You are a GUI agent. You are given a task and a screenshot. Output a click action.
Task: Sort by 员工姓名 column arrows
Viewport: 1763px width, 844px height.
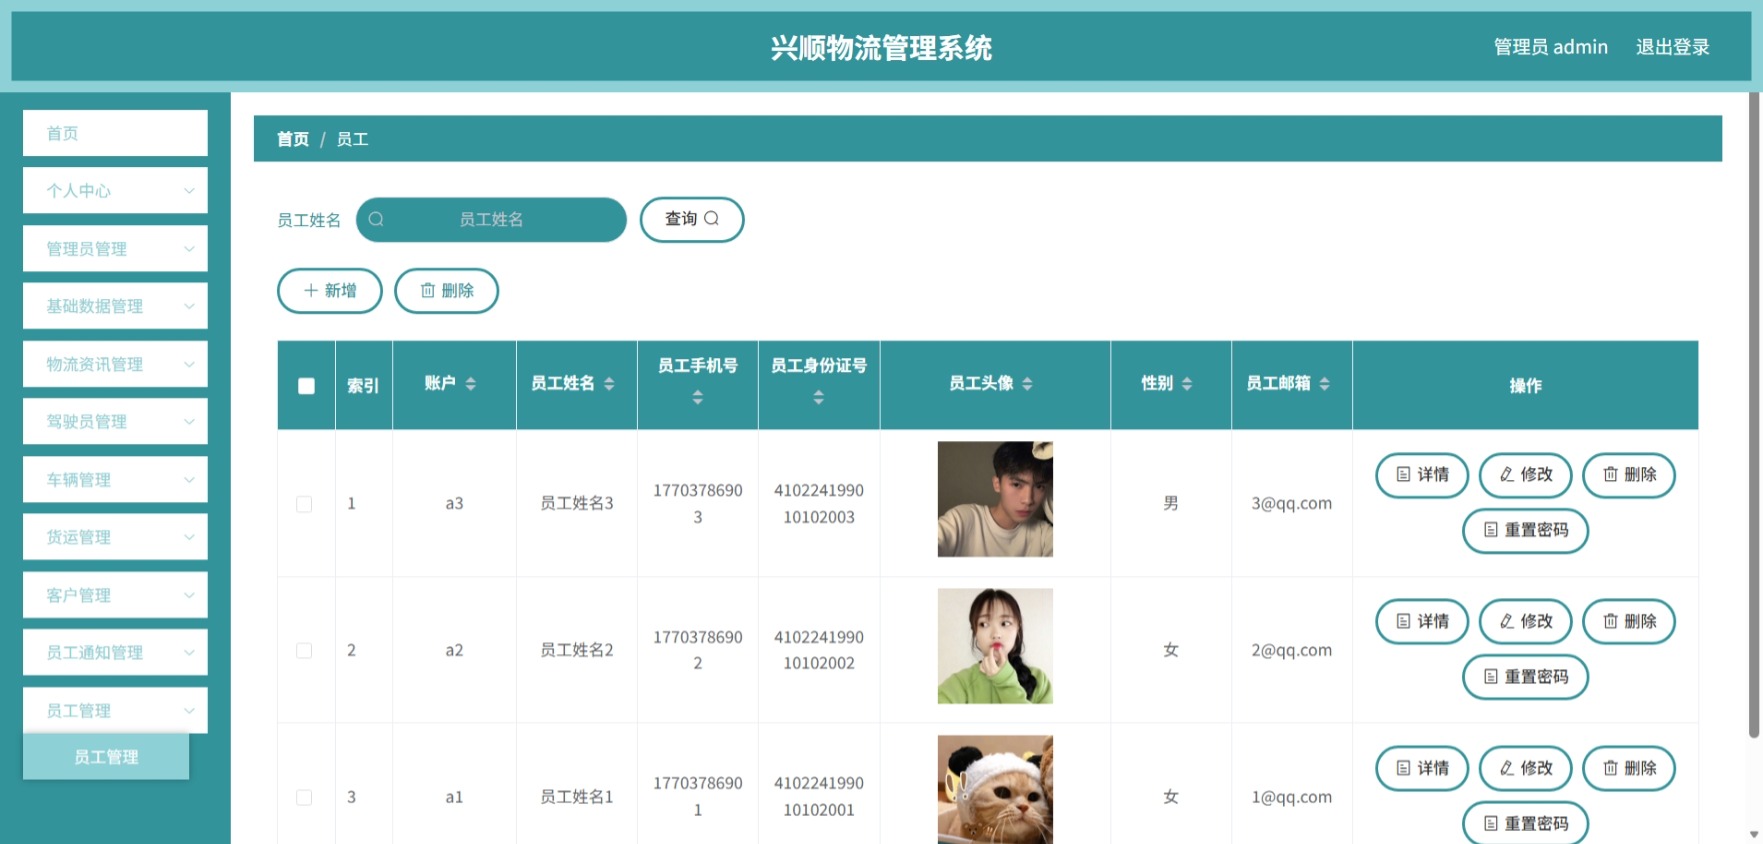click(x=609, y=384)
